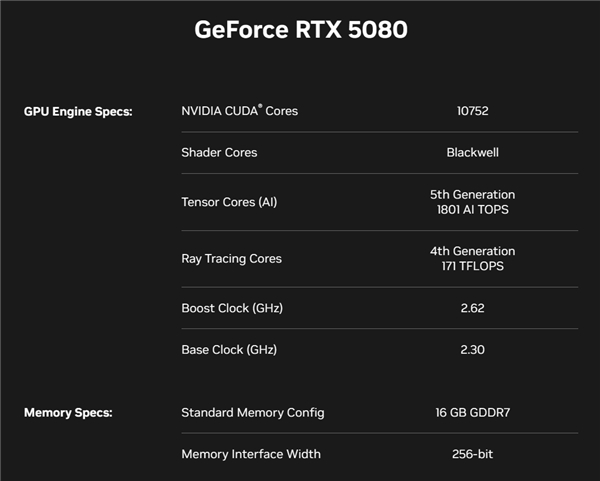Click the Blackwell value
This screenshot has width=600, height=481.
[x=473, y=152]
